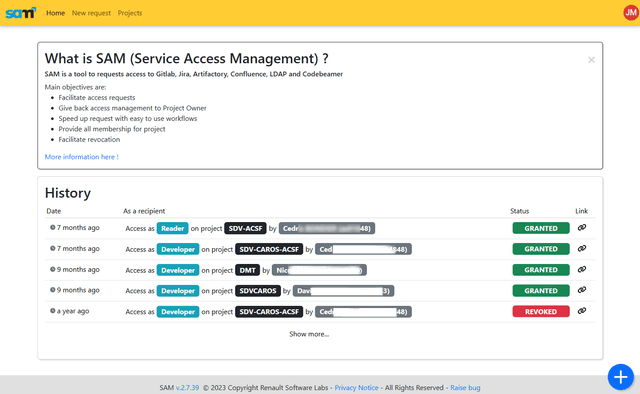Click the blue plus floating button
The width and height of the screenshot is (640, 394).
coord(620,376)
